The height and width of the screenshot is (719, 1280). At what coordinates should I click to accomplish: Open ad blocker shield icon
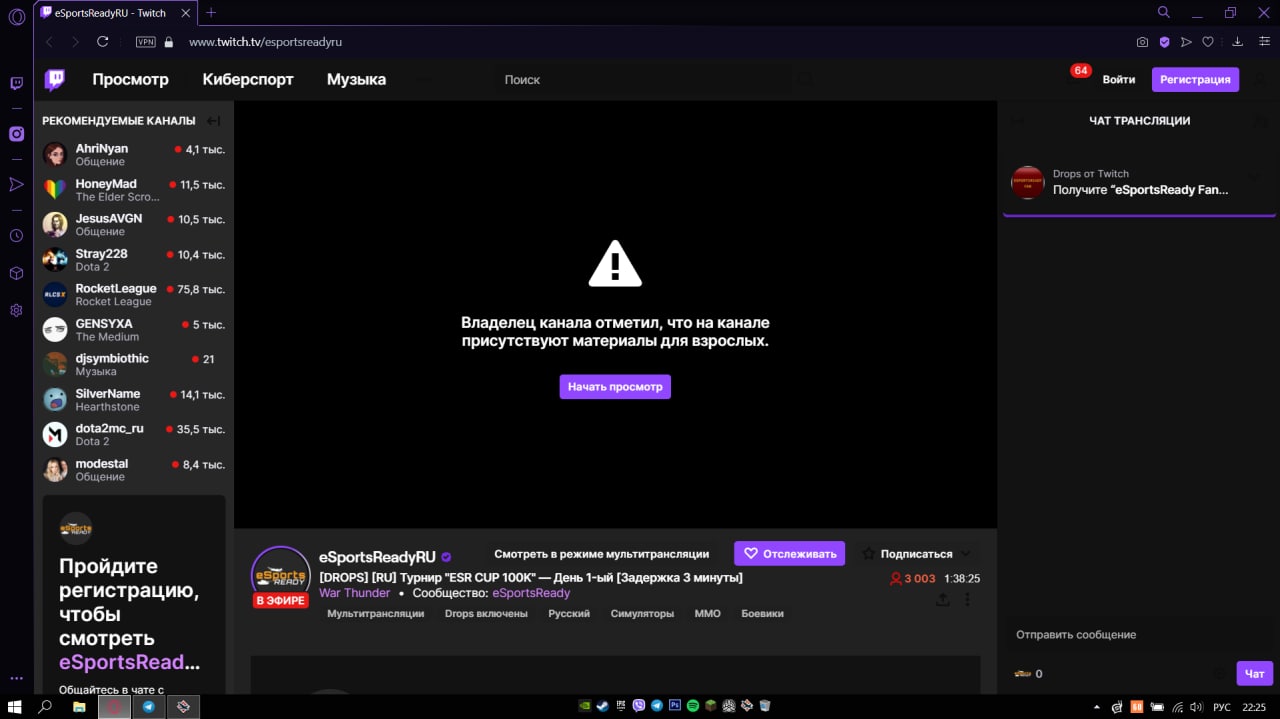point(1164,42)
